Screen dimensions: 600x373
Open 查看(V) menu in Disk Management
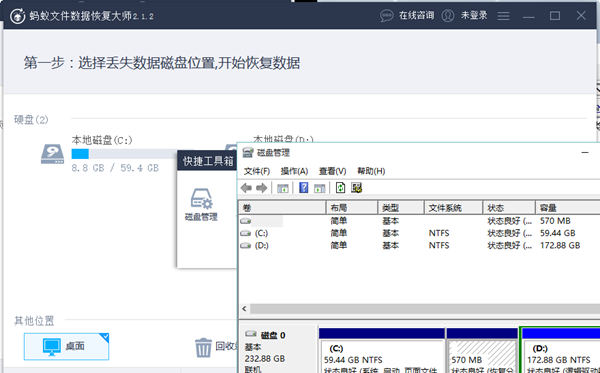[x=333, y=171]
